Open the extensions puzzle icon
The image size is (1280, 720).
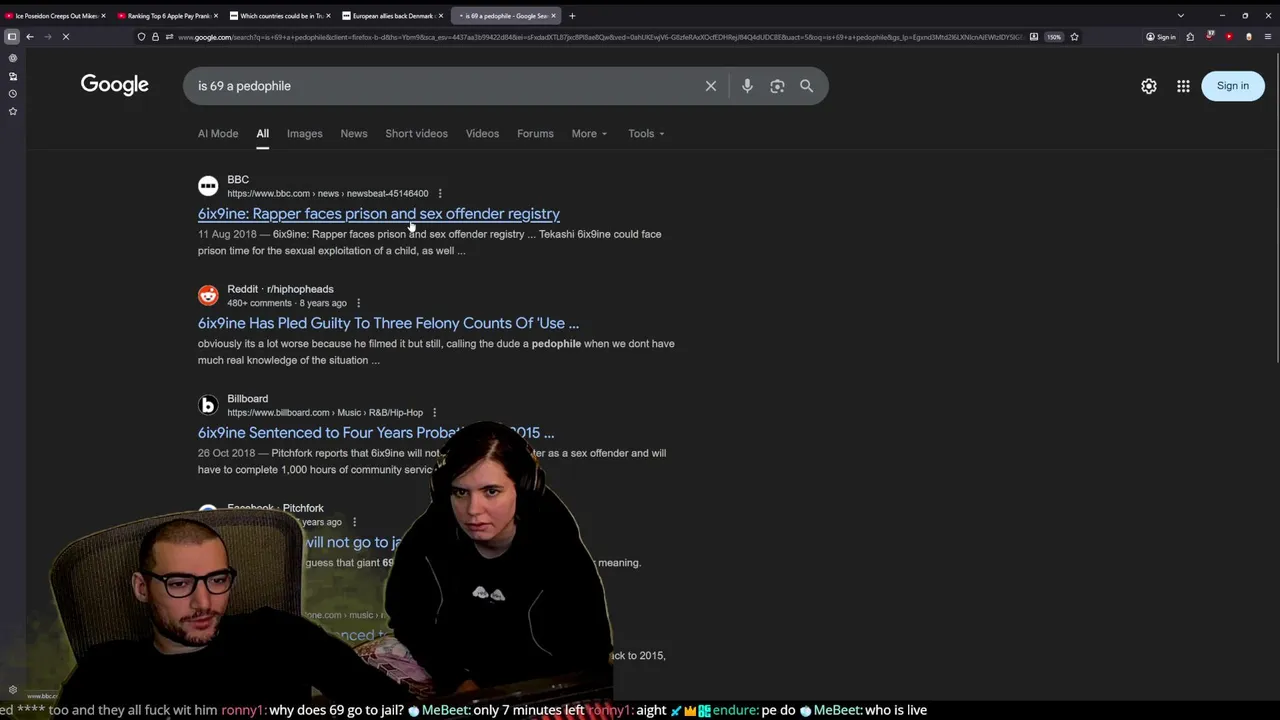click(1190, 37)
